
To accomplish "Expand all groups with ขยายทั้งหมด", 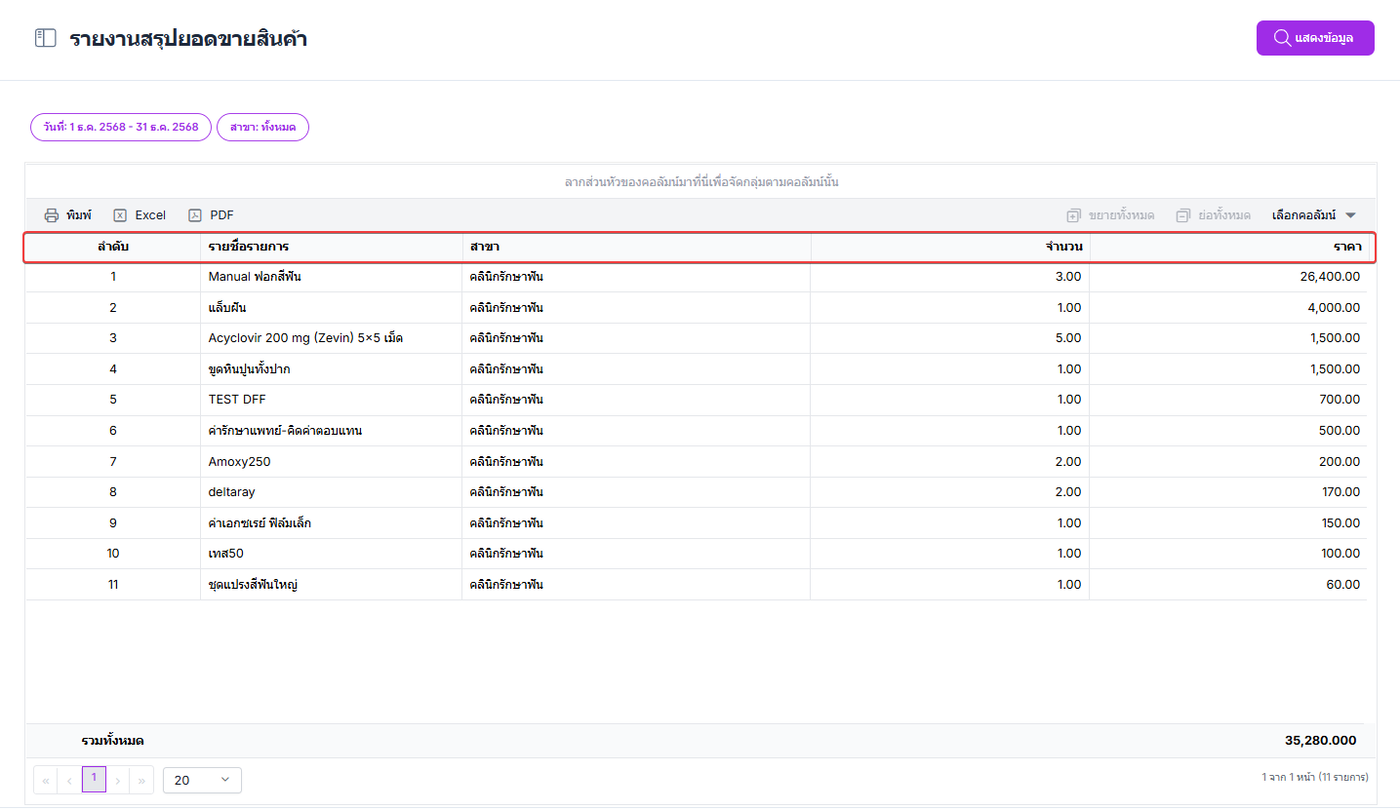I will point(1111,215).
